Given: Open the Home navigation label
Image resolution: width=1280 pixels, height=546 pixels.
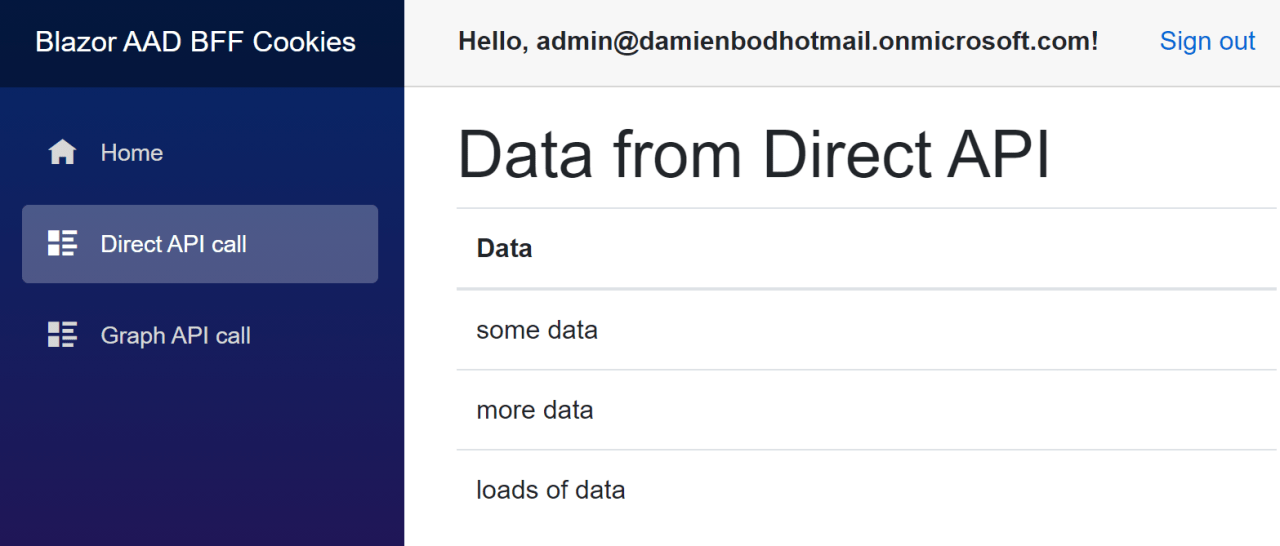Looking at the screenshot, I should point(131,153).
